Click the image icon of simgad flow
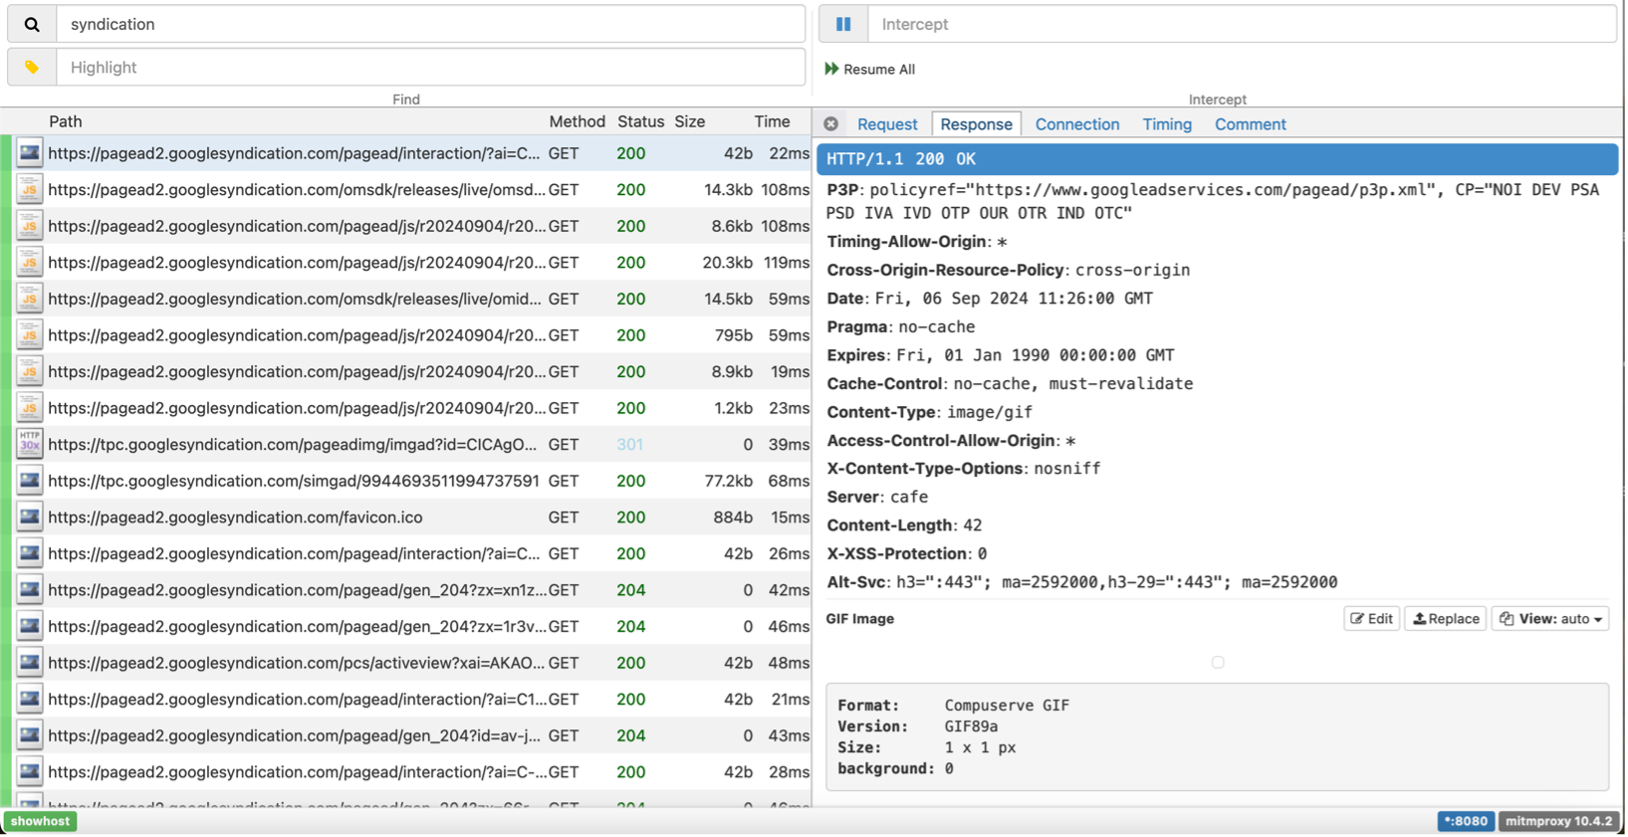This screenshot has height=837, width=1628. point(29,481)
